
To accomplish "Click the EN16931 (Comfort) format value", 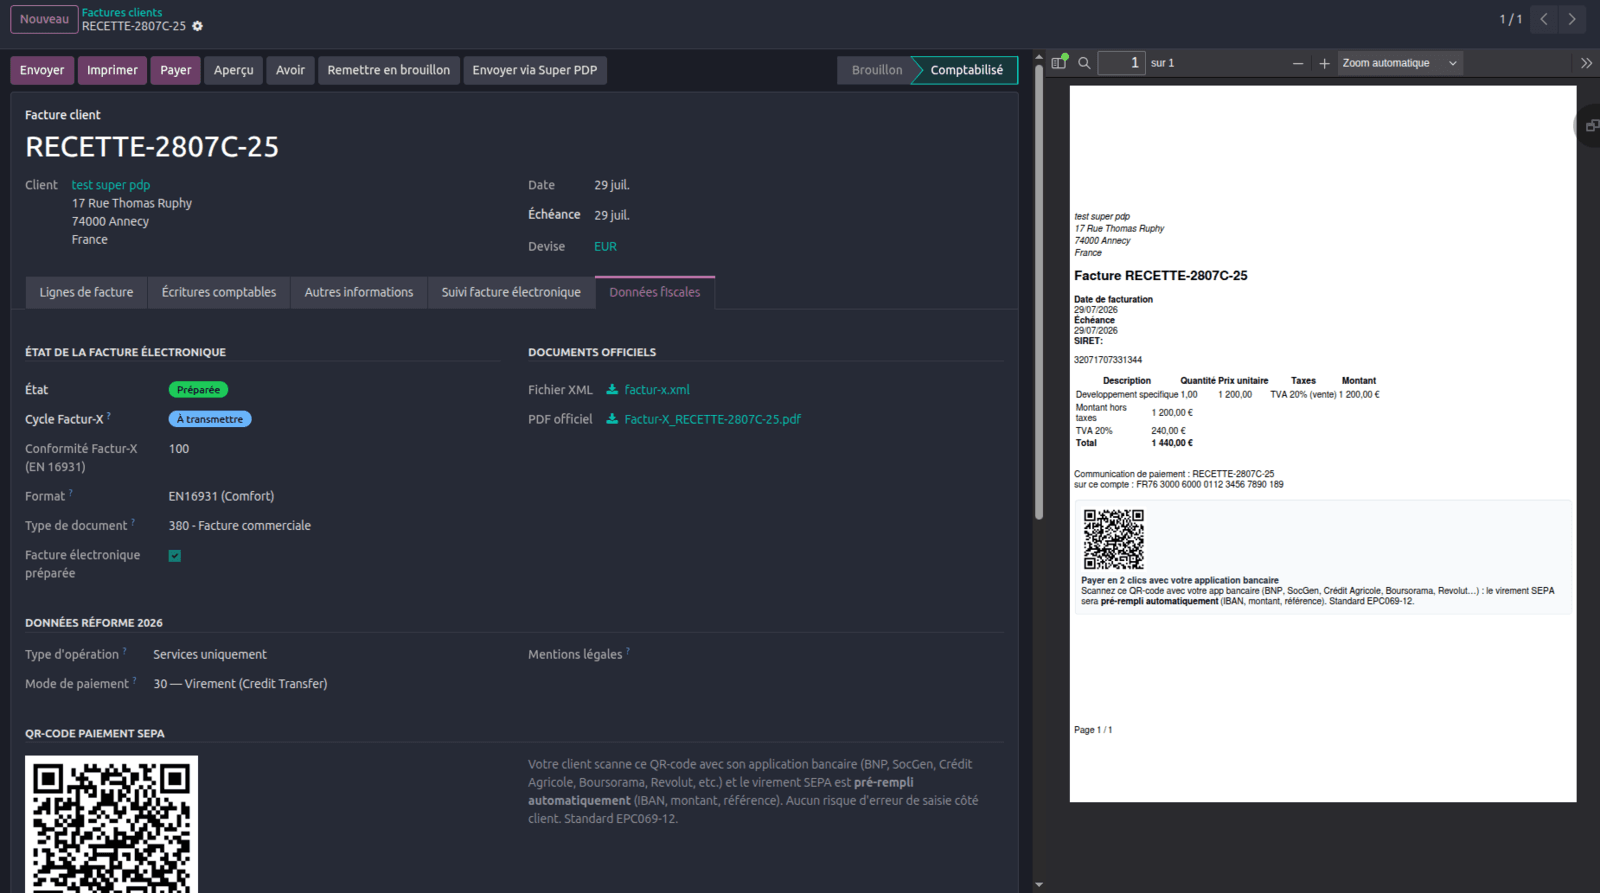I will click(x=221, y=496).
